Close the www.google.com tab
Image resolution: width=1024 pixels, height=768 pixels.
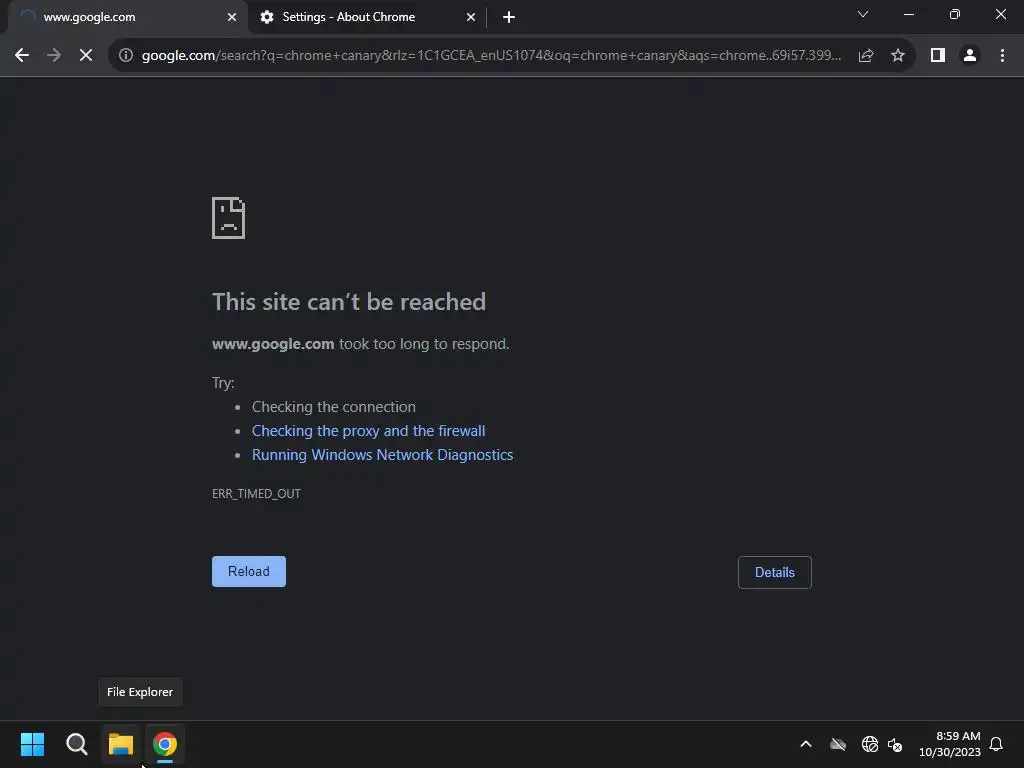tap(232, 17)
